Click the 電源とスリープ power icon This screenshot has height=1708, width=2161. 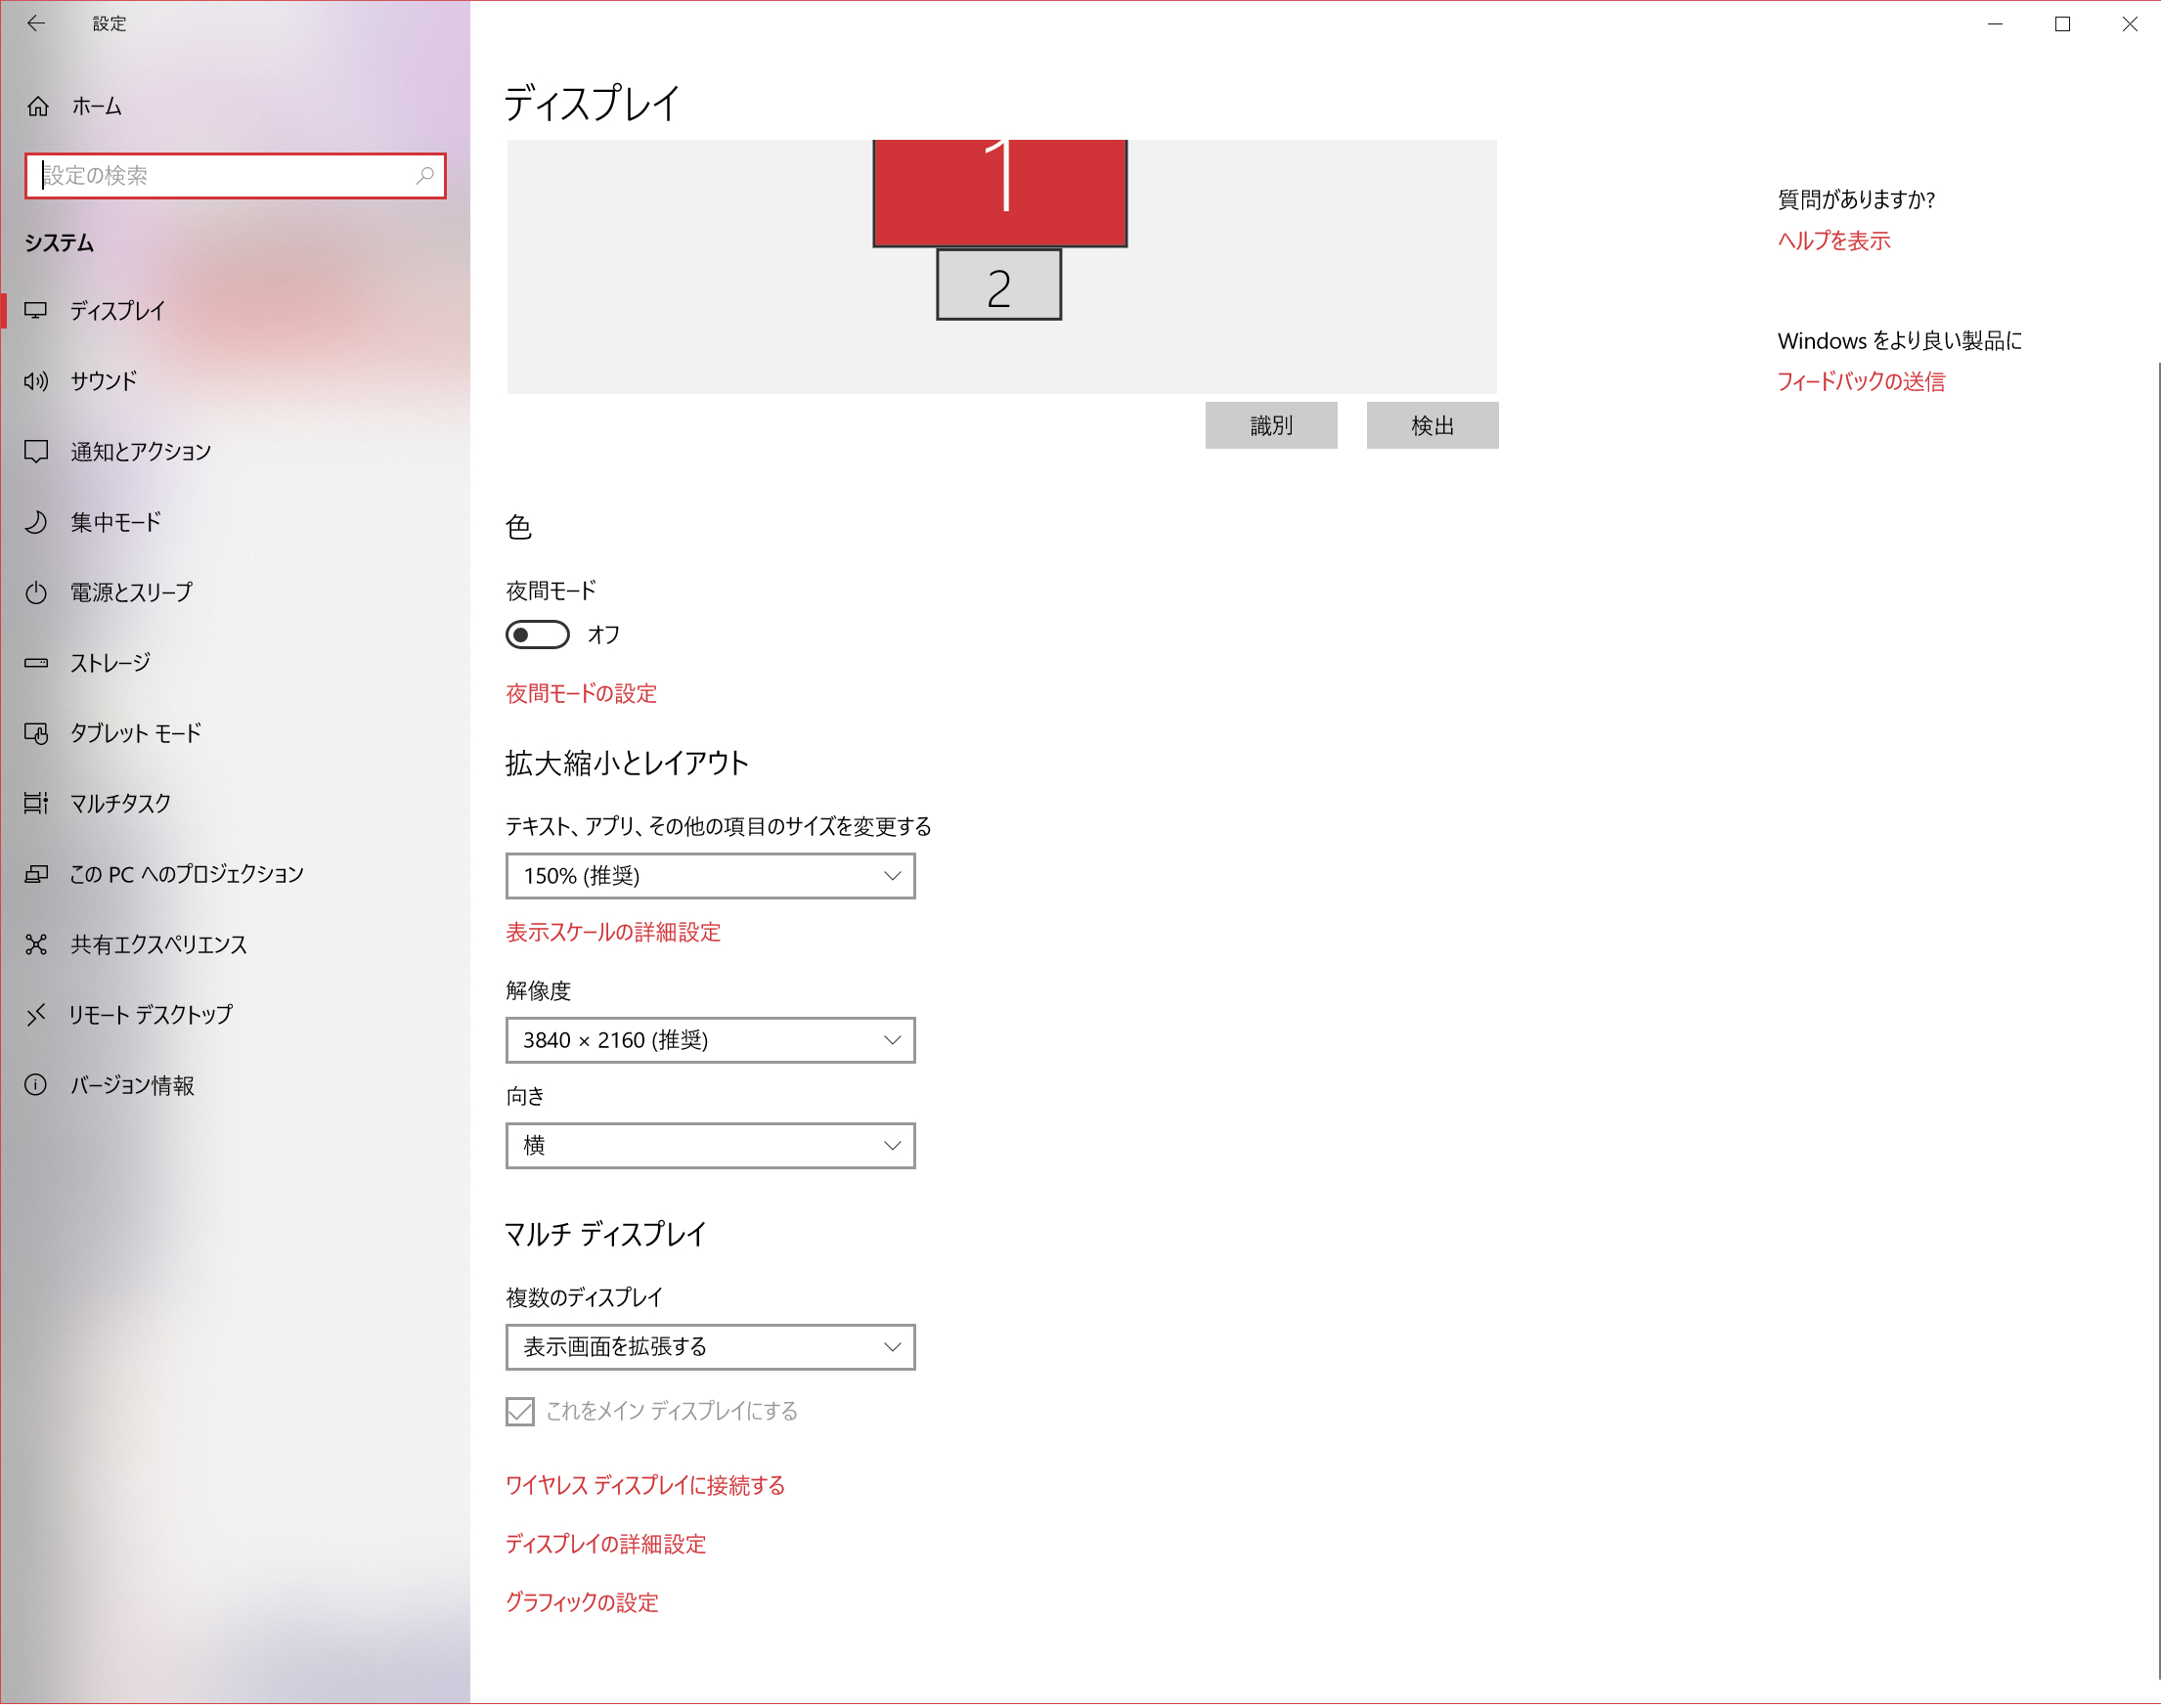36,593
